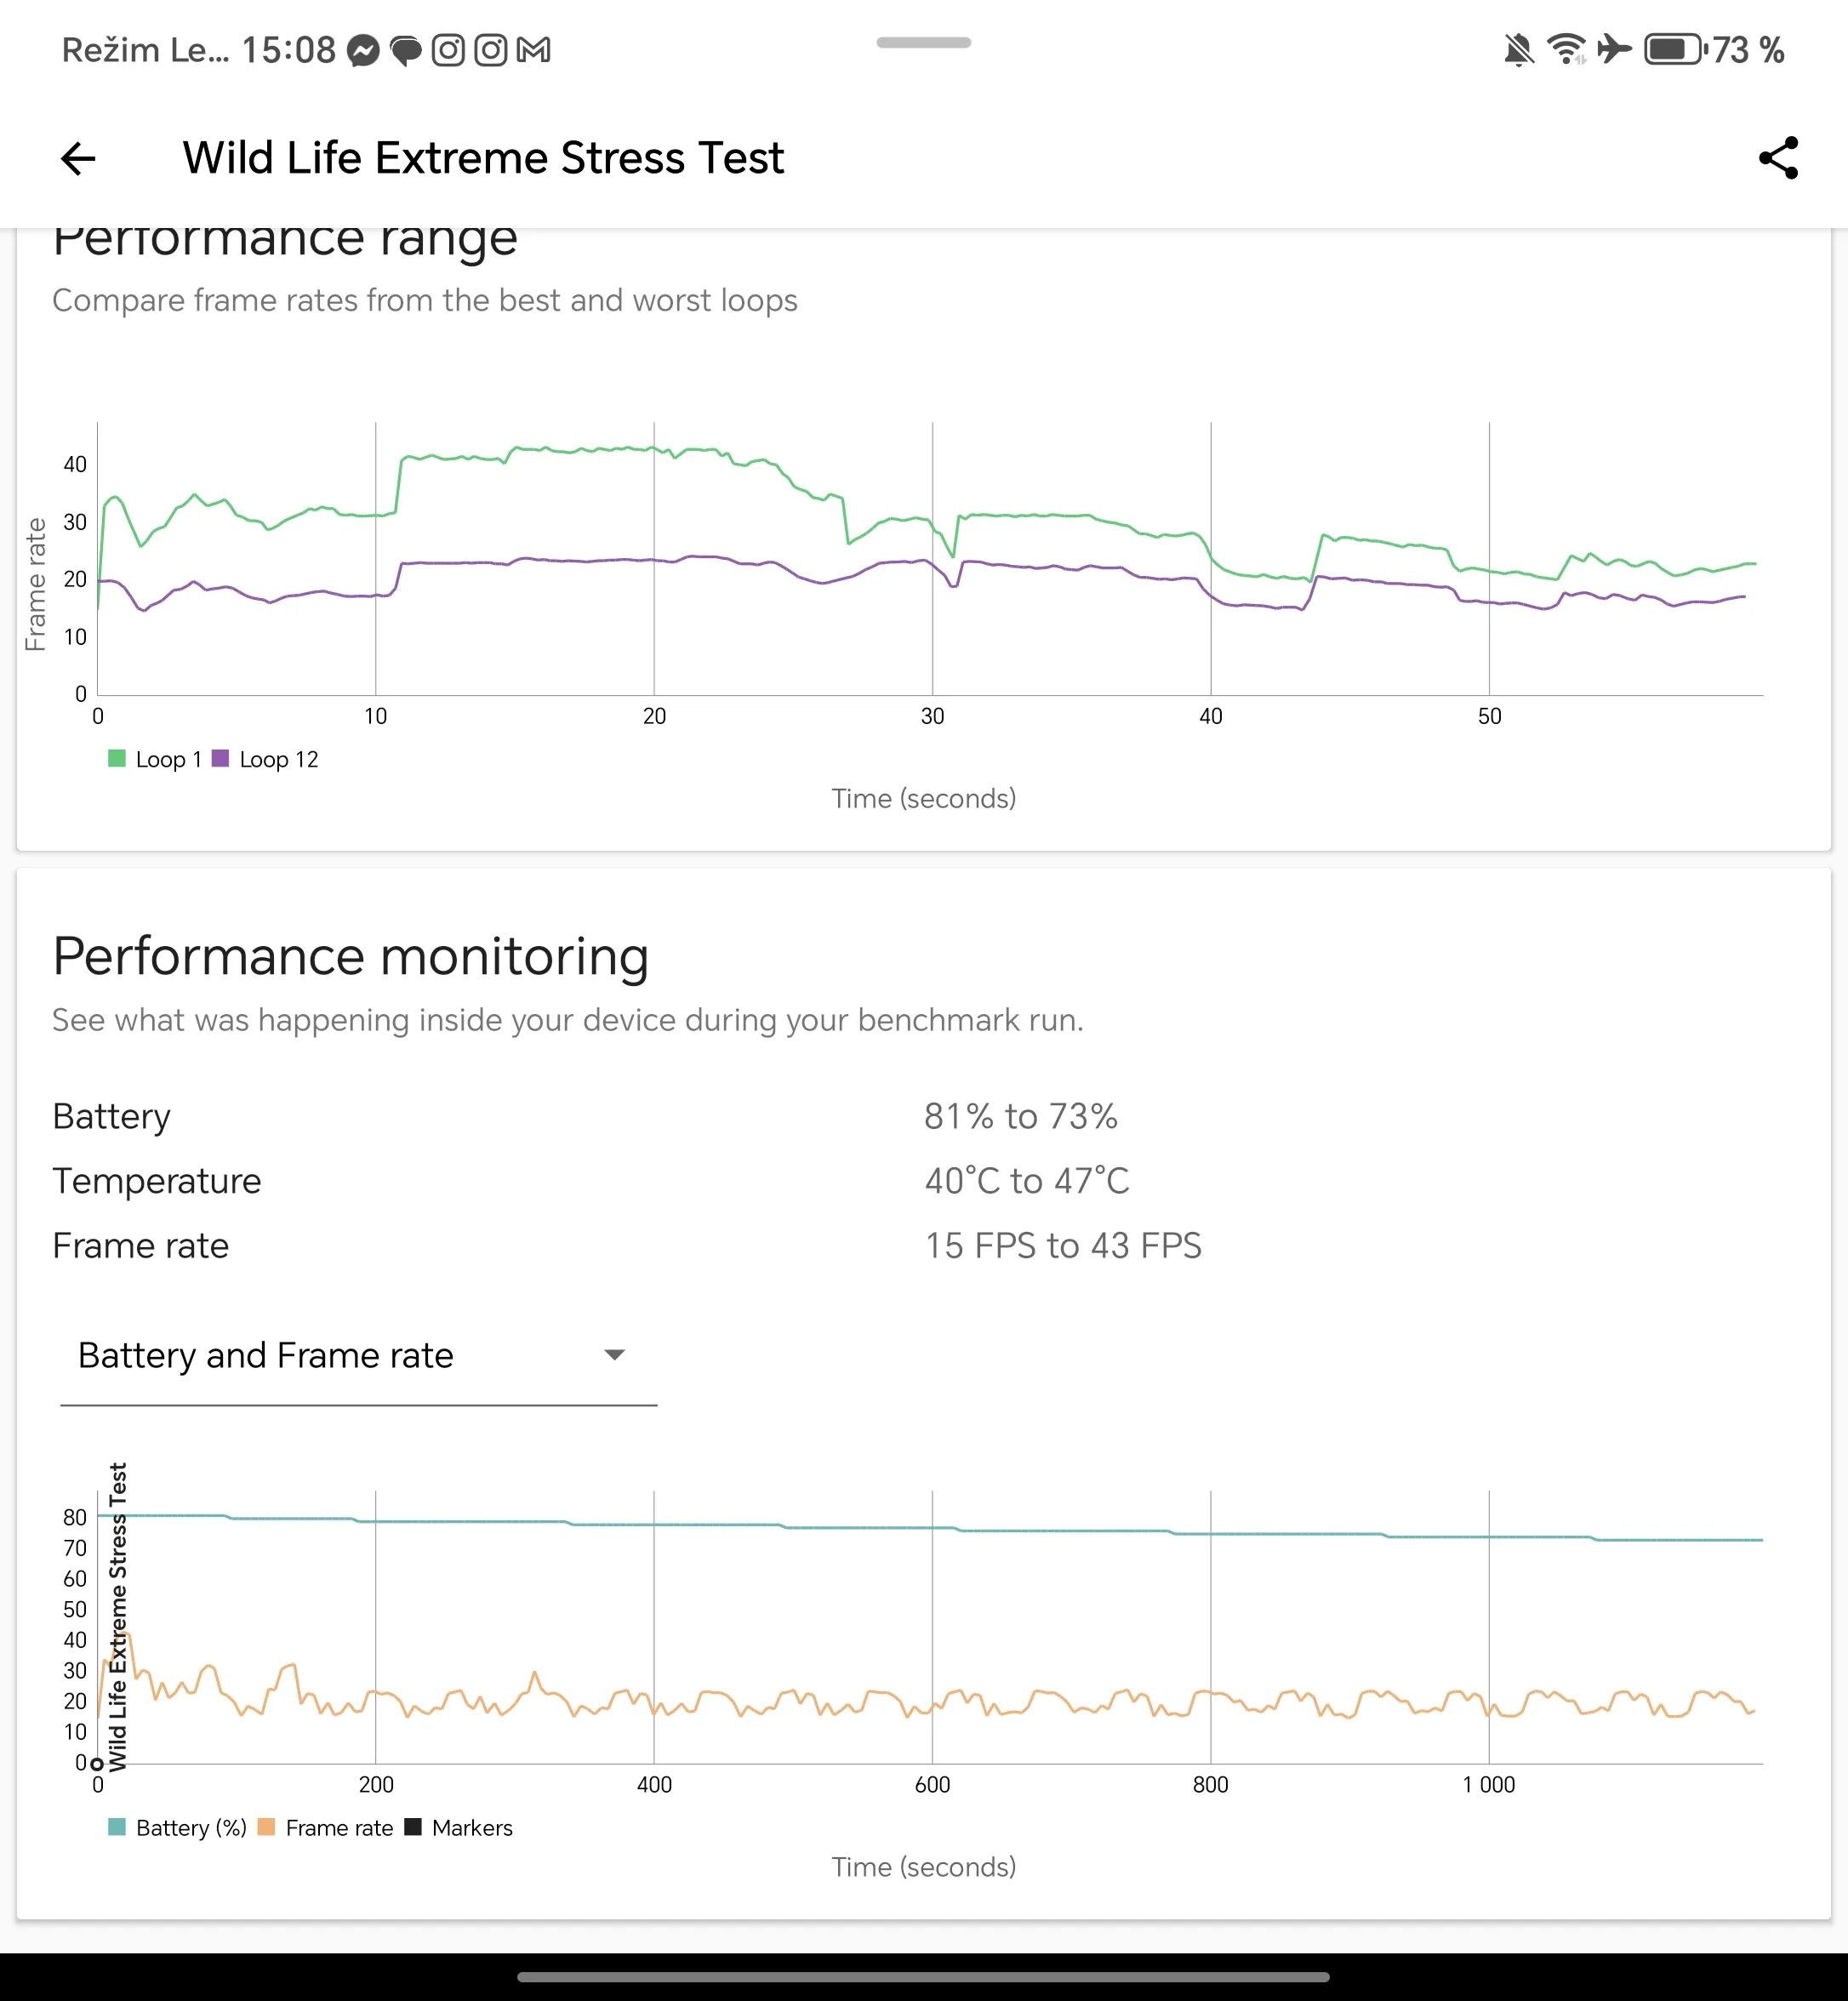Toggle Loop 12 legend series

coord(266,760)
